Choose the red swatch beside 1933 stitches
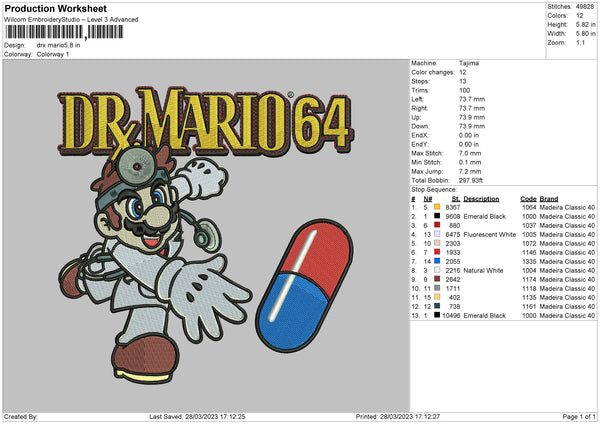Viewport: 600px width, 424px height. (437, 252)
